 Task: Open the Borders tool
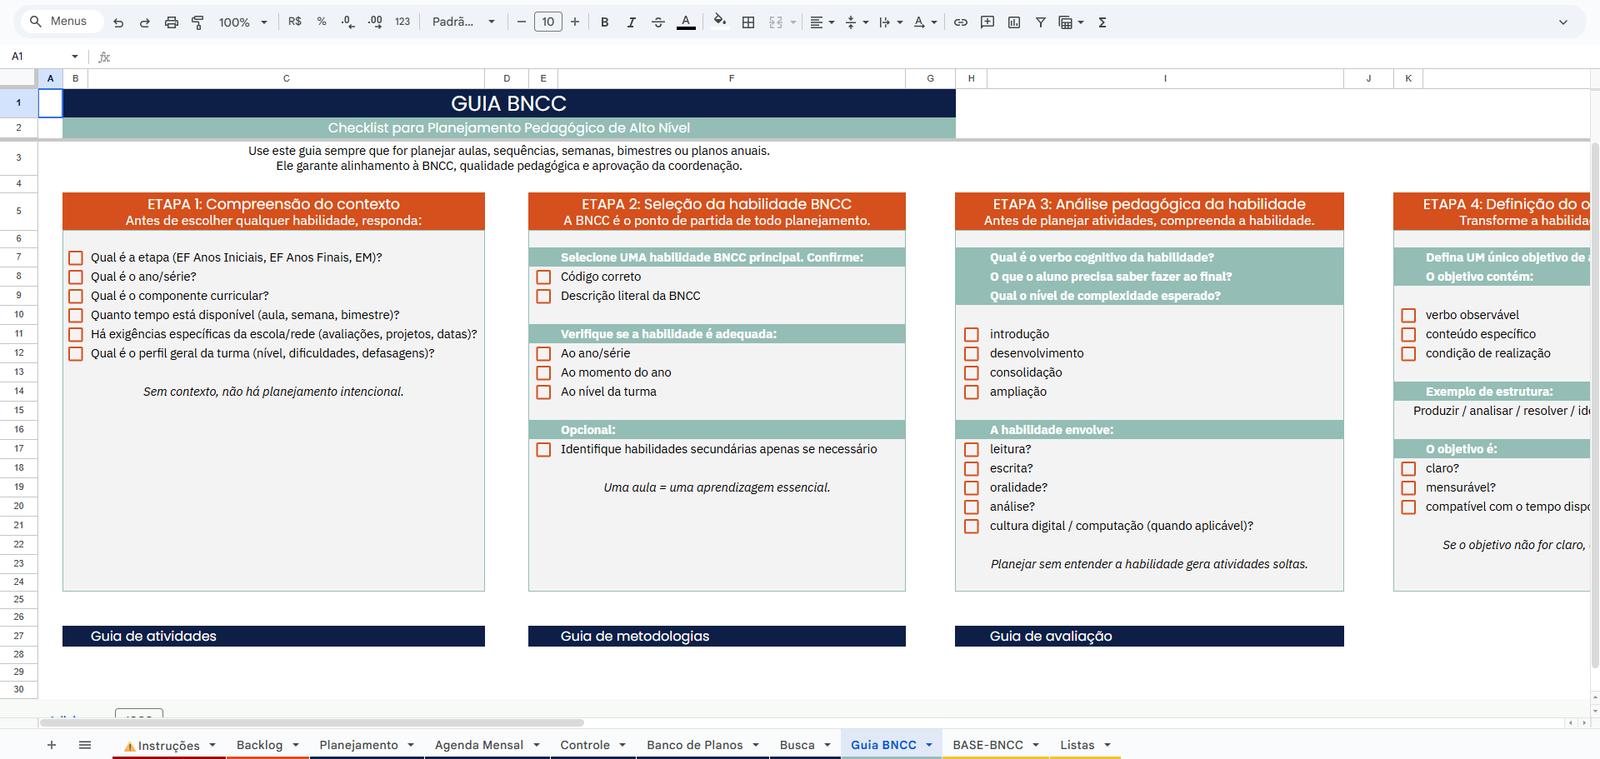[x=748, y=22]
